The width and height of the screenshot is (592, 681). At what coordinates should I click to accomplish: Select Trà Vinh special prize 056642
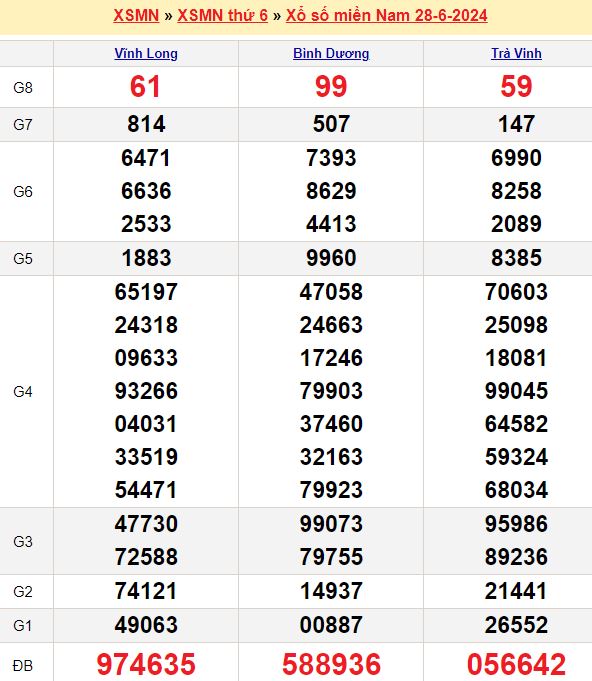tap(516, 664)
